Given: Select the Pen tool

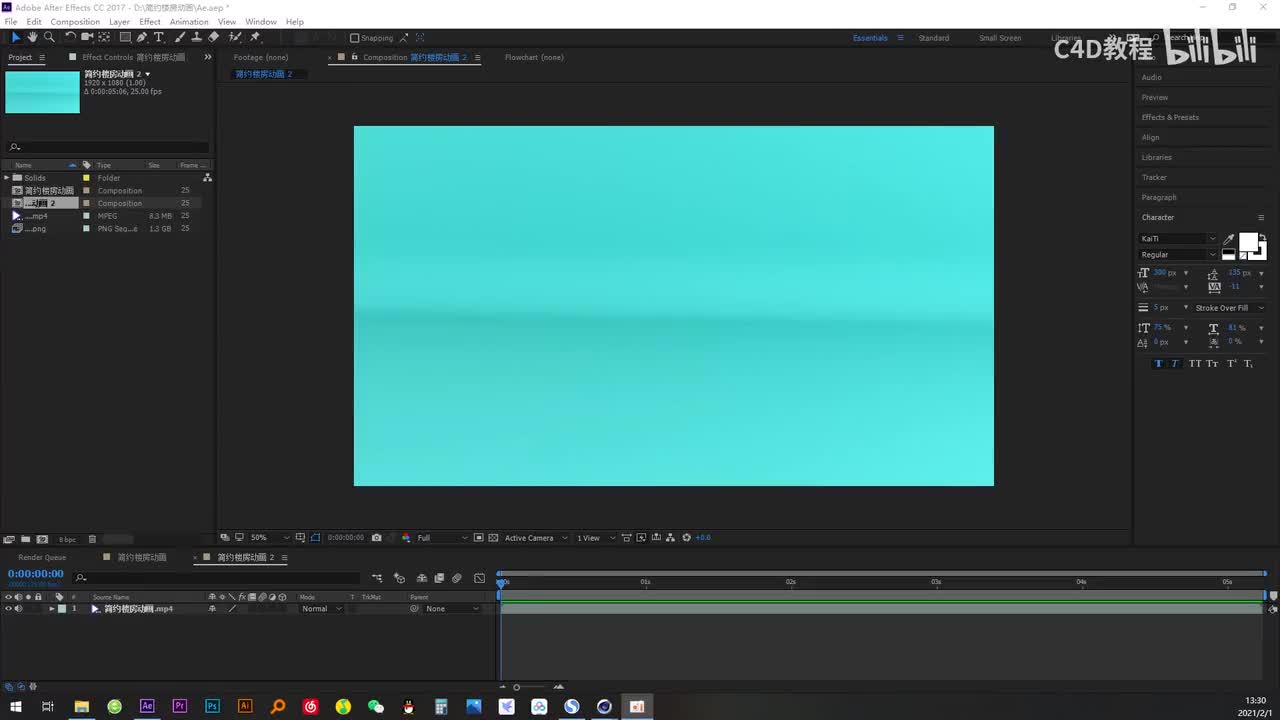Looking at the screenshot, I should coord(142,37).
